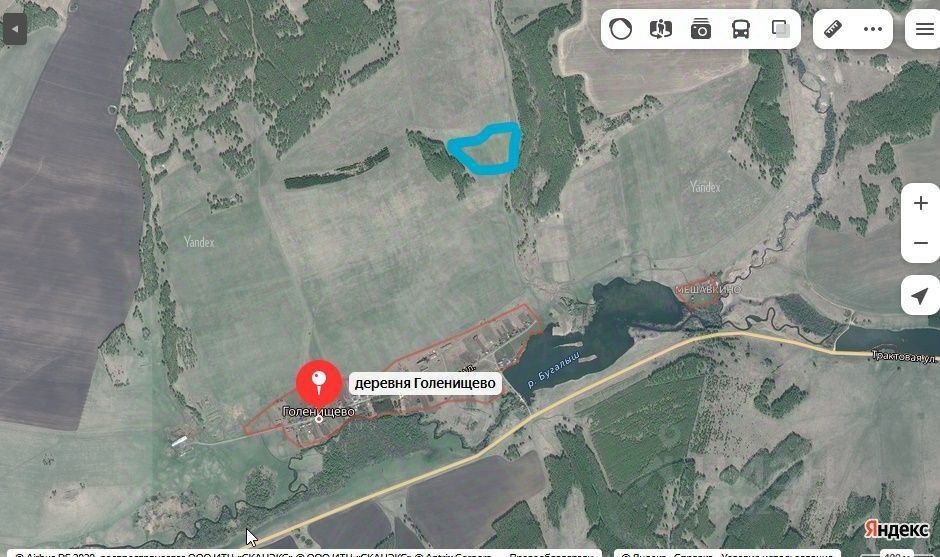Click the Мешавкино village label
The image size is (940, 557).
[x=707, y=290]
